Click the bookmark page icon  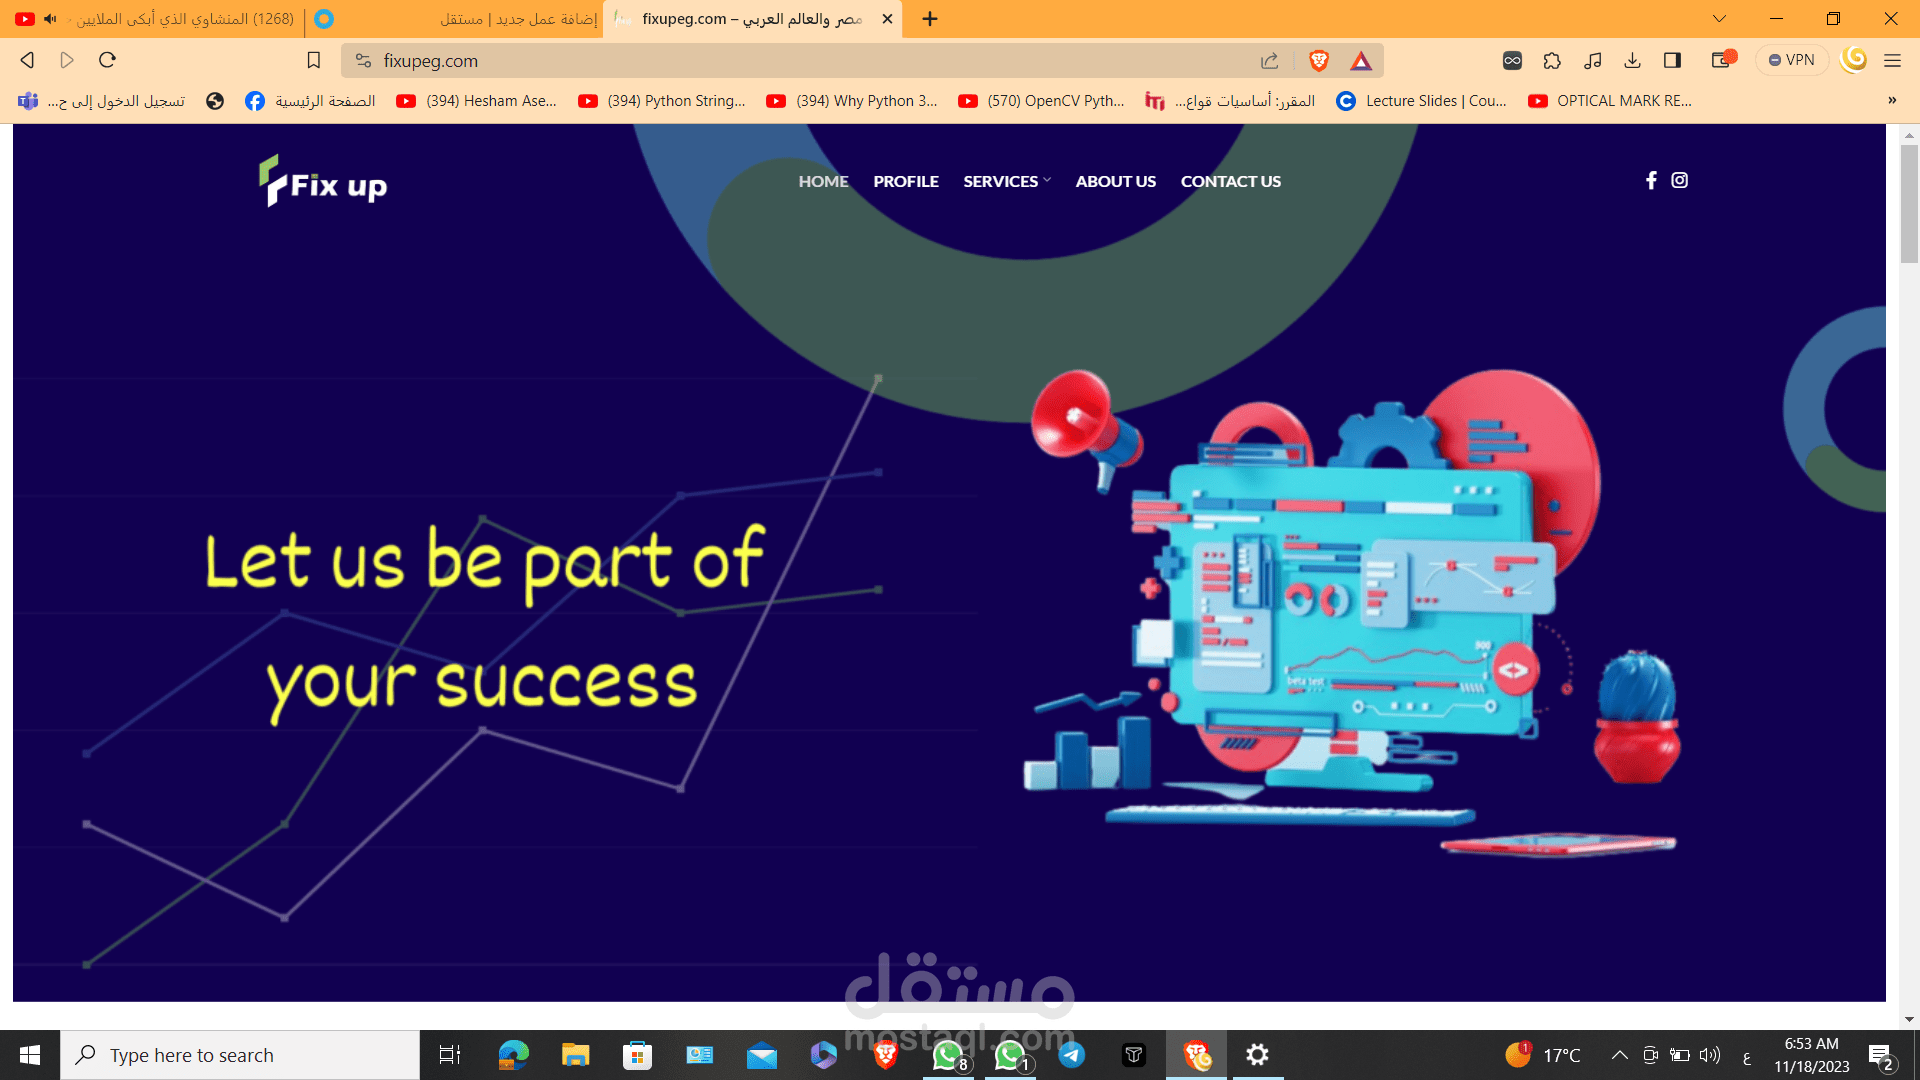[313, 61]
